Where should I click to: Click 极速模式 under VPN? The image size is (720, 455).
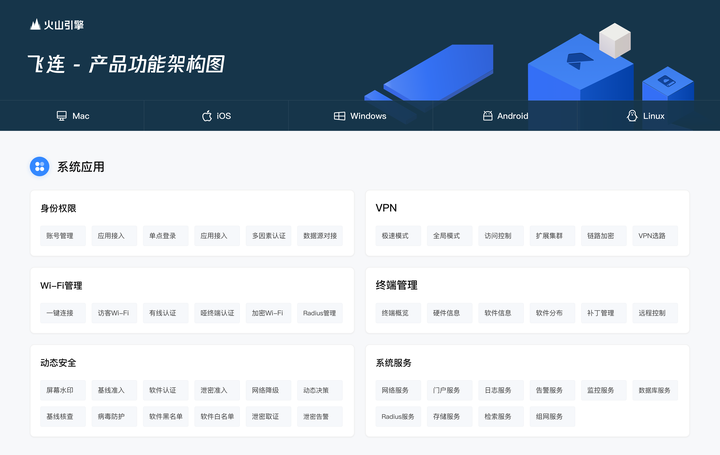(395, 236)
